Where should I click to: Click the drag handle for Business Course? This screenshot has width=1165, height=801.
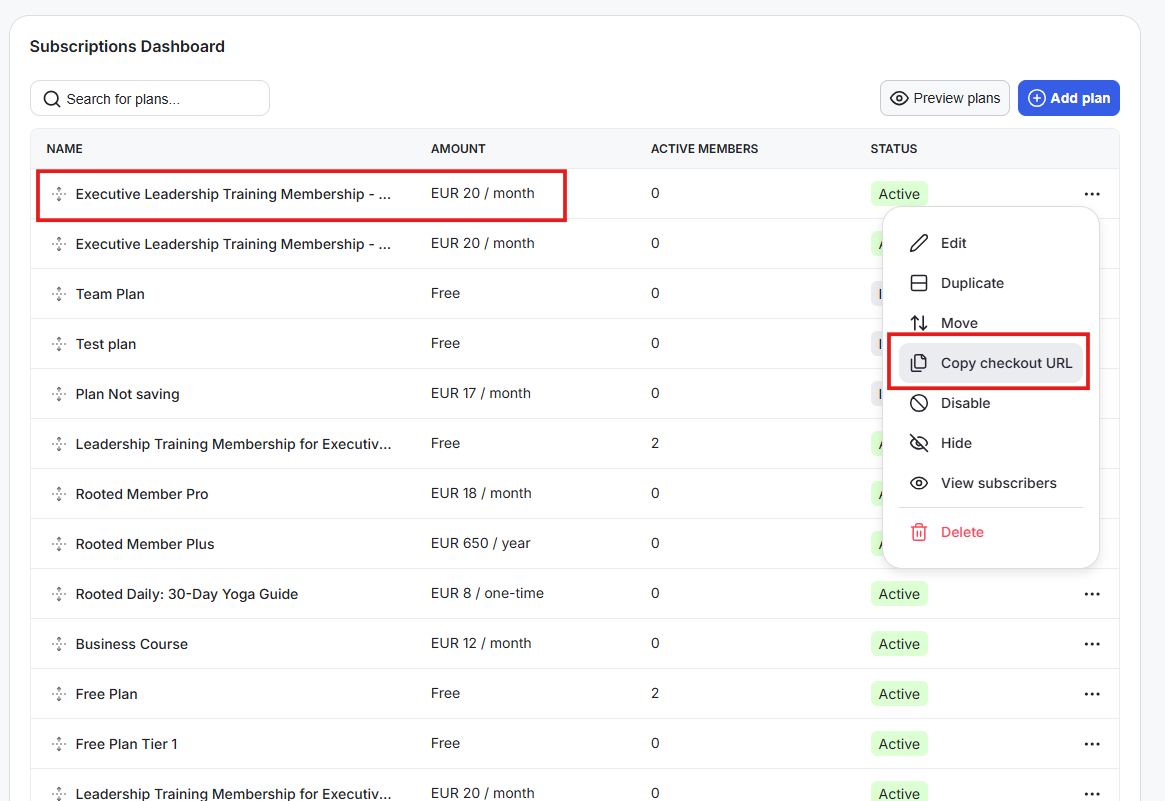click(59, 644)
